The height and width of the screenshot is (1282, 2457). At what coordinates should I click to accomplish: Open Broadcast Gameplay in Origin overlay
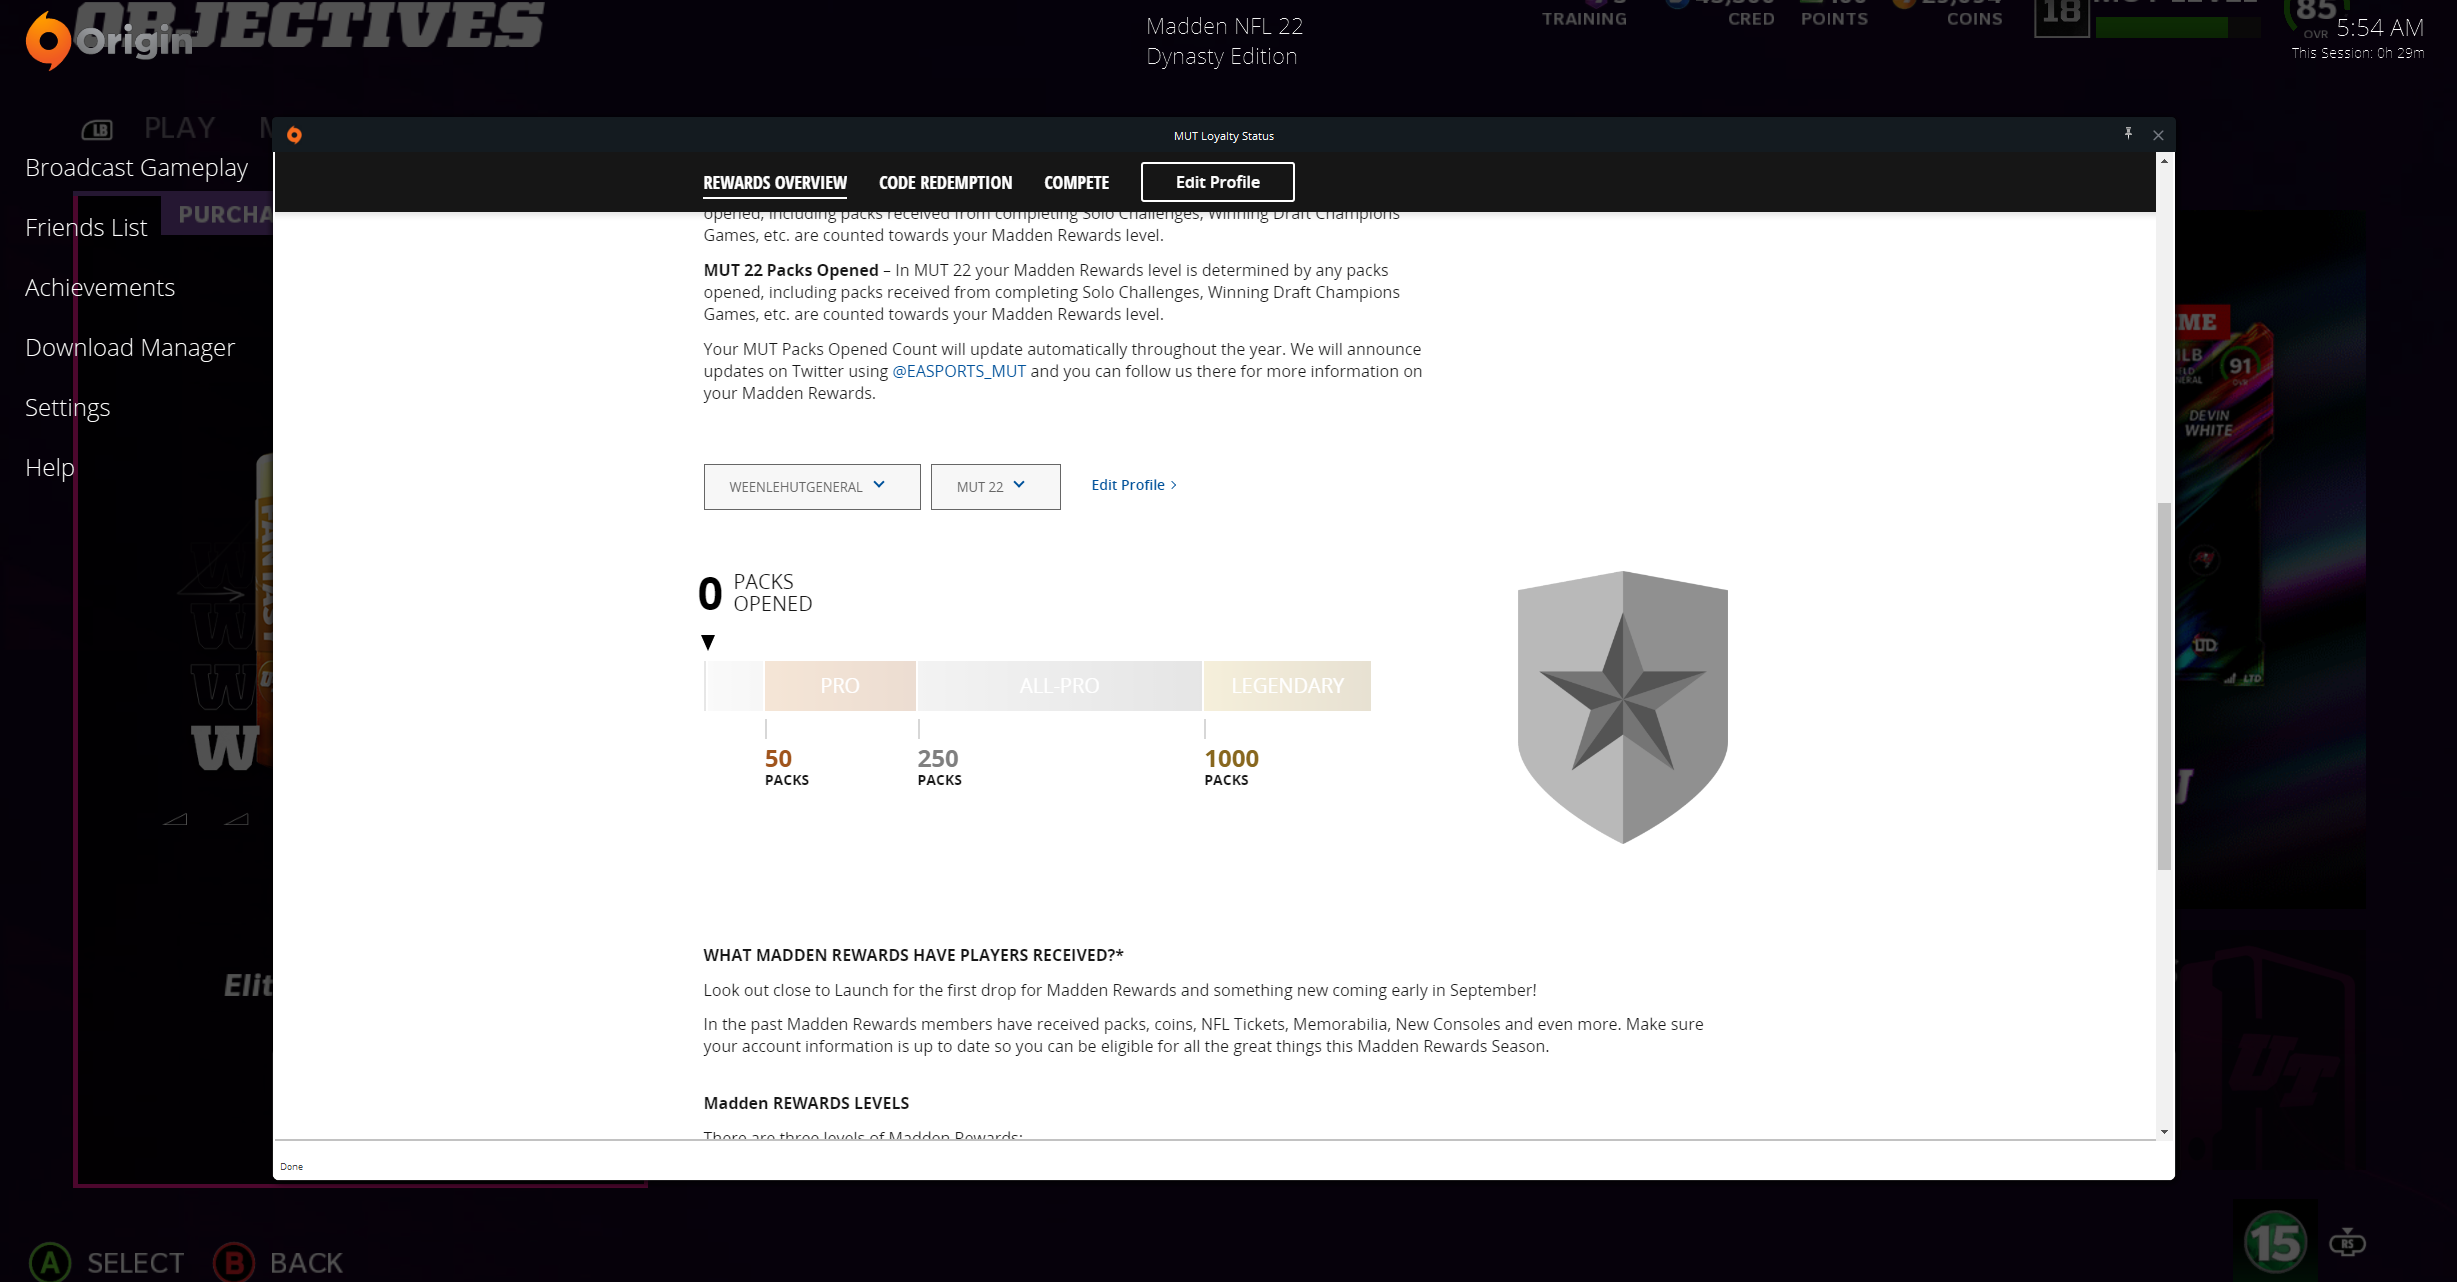pyautogui.click(x=136, y=168)
